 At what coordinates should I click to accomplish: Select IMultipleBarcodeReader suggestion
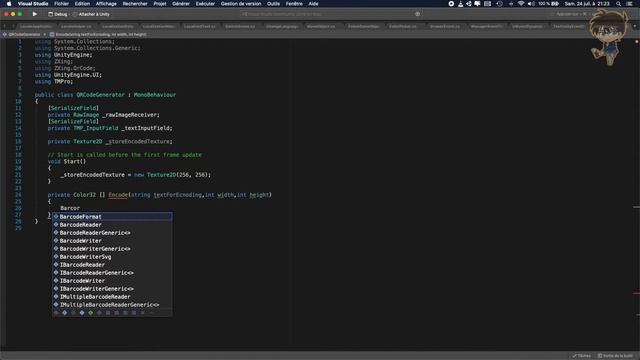click(x=112, y=297)
